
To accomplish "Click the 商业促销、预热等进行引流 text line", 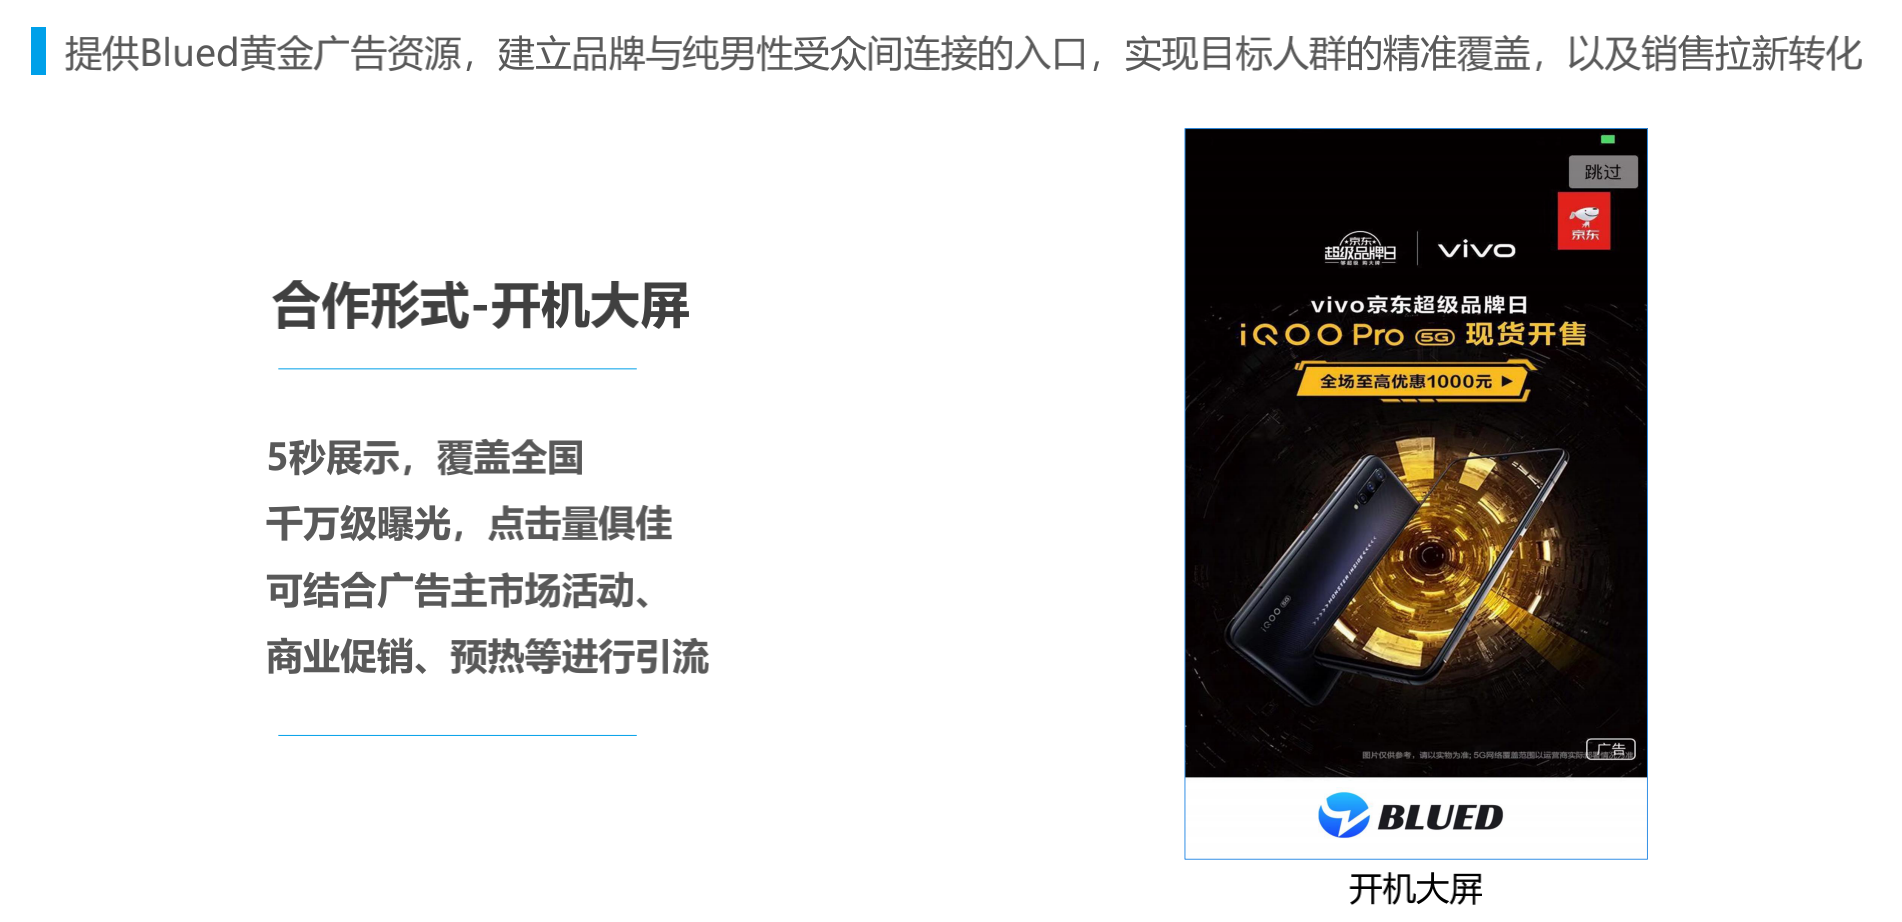I will [487, 657].
